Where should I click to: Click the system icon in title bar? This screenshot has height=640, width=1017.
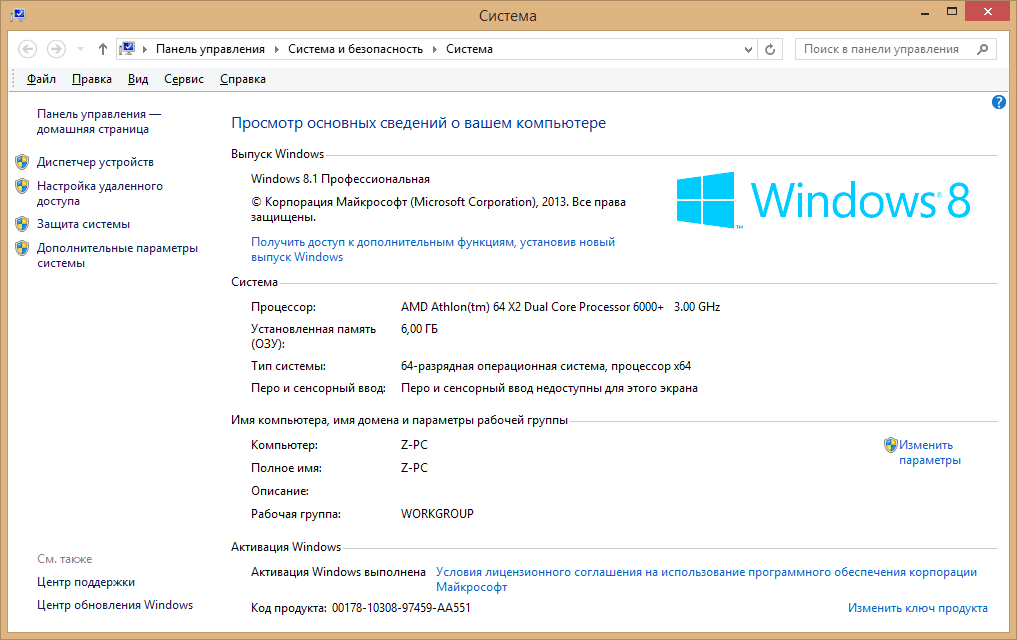(18, 14)
